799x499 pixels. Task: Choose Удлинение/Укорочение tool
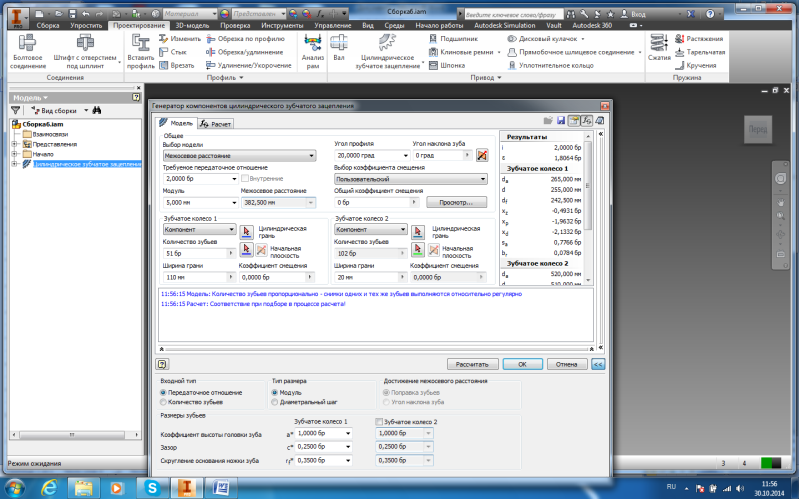click(x=248, y=65)
